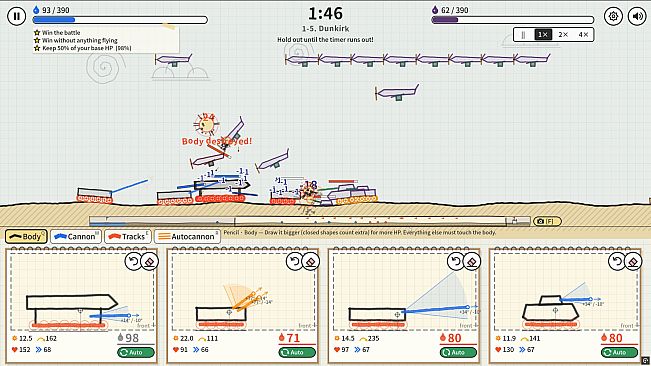Undo last stroke in third blueprint card
This screenshot has width=651, height=366.
[455, 261]
